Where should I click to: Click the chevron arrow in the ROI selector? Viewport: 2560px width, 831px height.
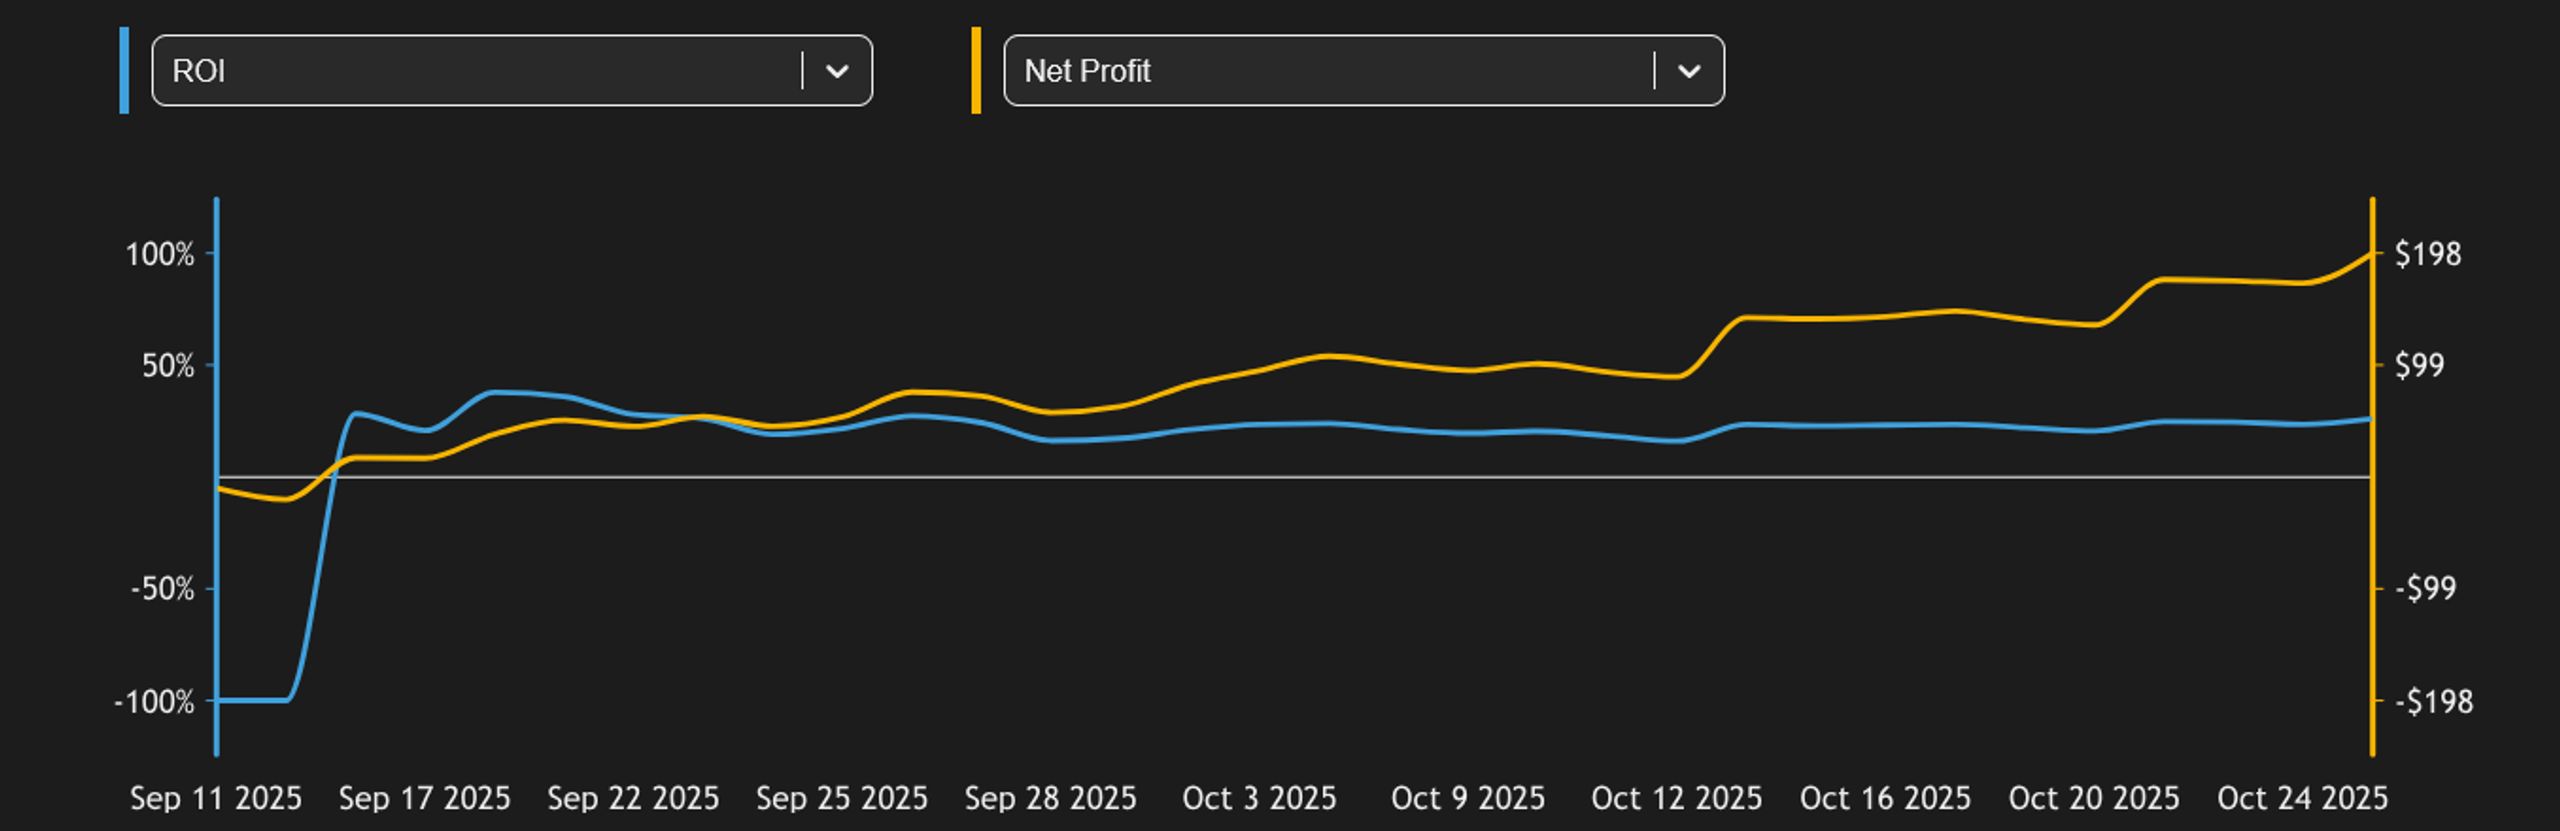click(837, 71)
